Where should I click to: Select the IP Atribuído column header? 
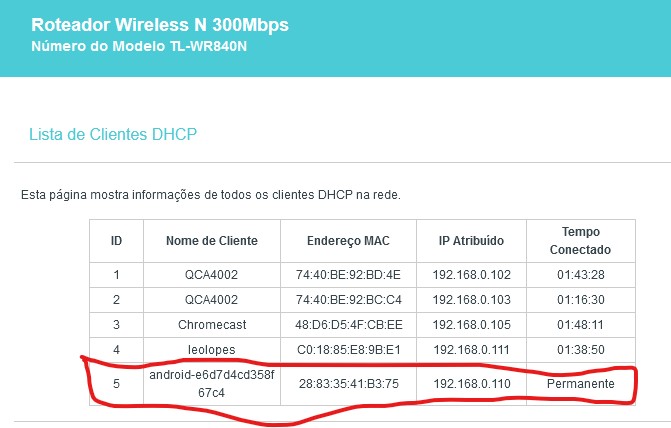click(471, 241)
